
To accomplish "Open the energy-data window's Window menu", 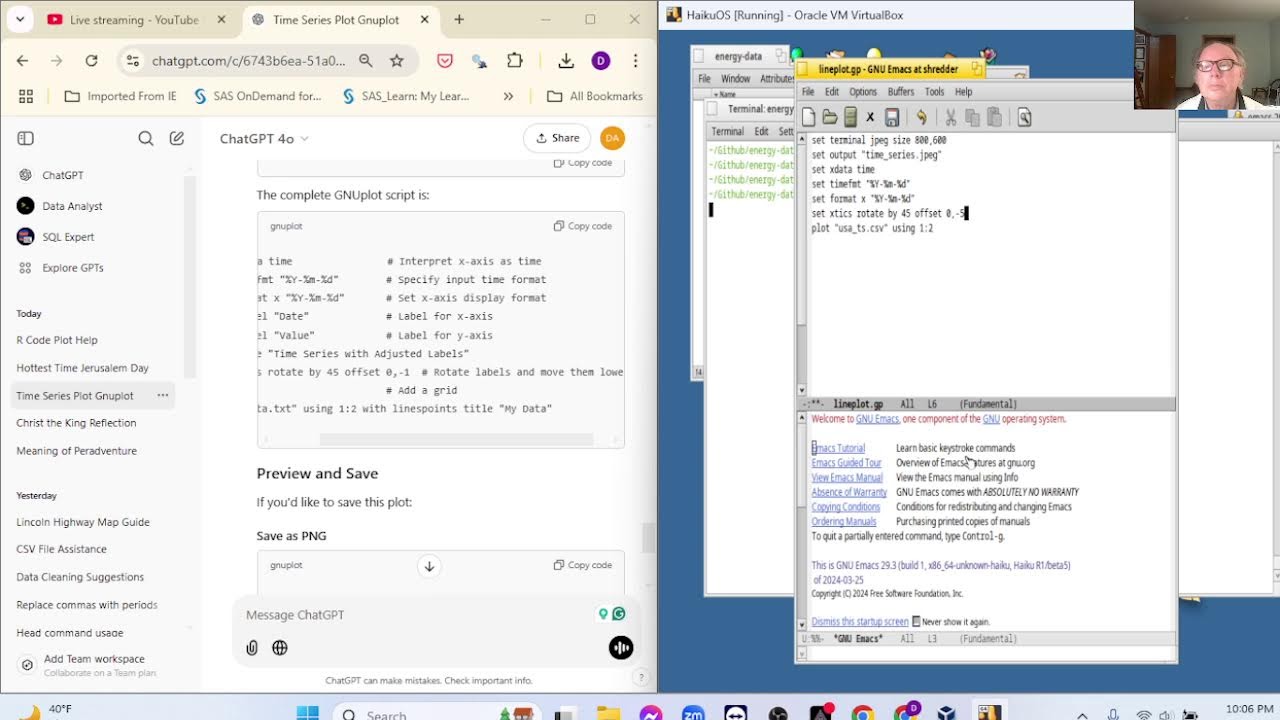I will pos(735,79).
